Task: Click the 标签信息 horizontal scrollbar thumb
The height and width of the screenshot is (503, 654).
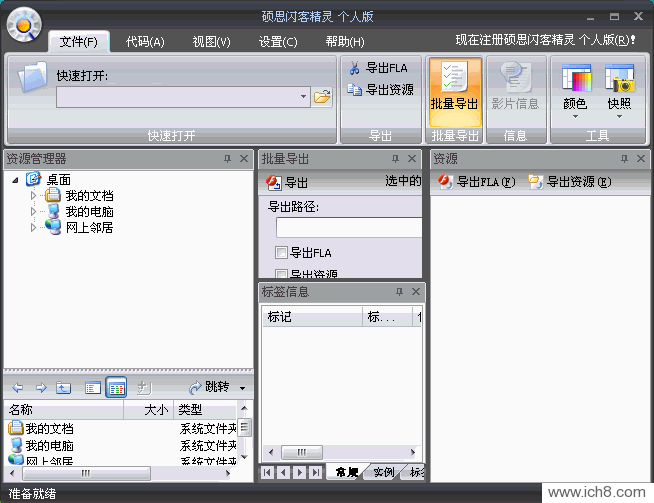Action: [x=302, y=452]
